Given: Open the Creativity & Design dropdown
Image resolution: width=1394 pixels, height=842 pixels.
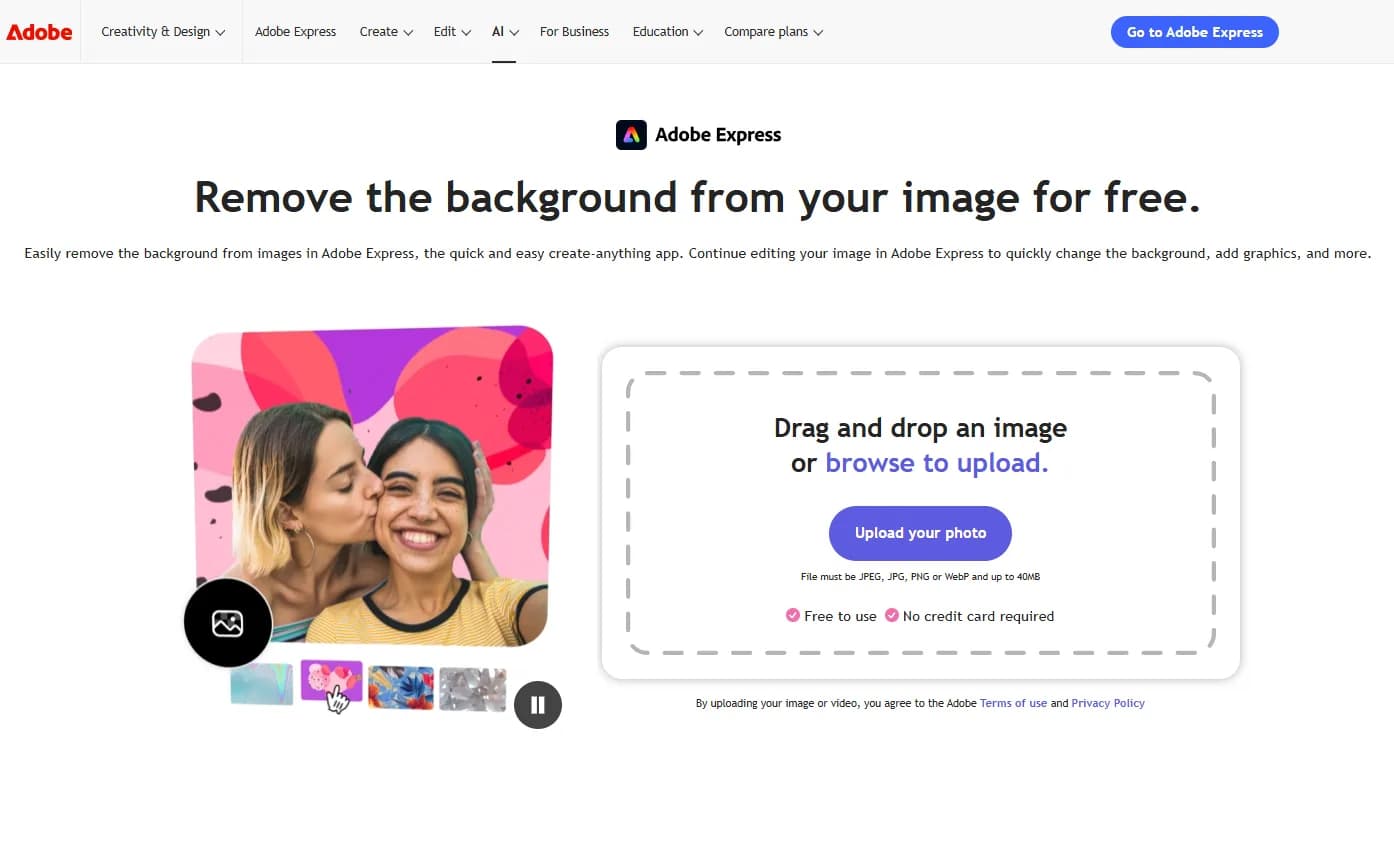Looking at the screenshot, I should 162,31.
